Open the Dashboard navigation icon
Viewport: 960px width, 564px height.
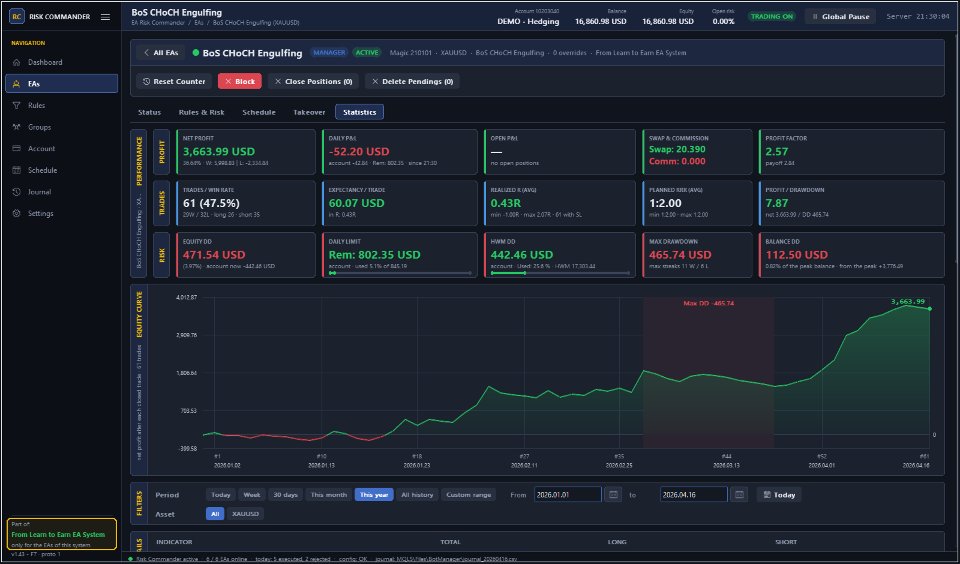point(17,62)
